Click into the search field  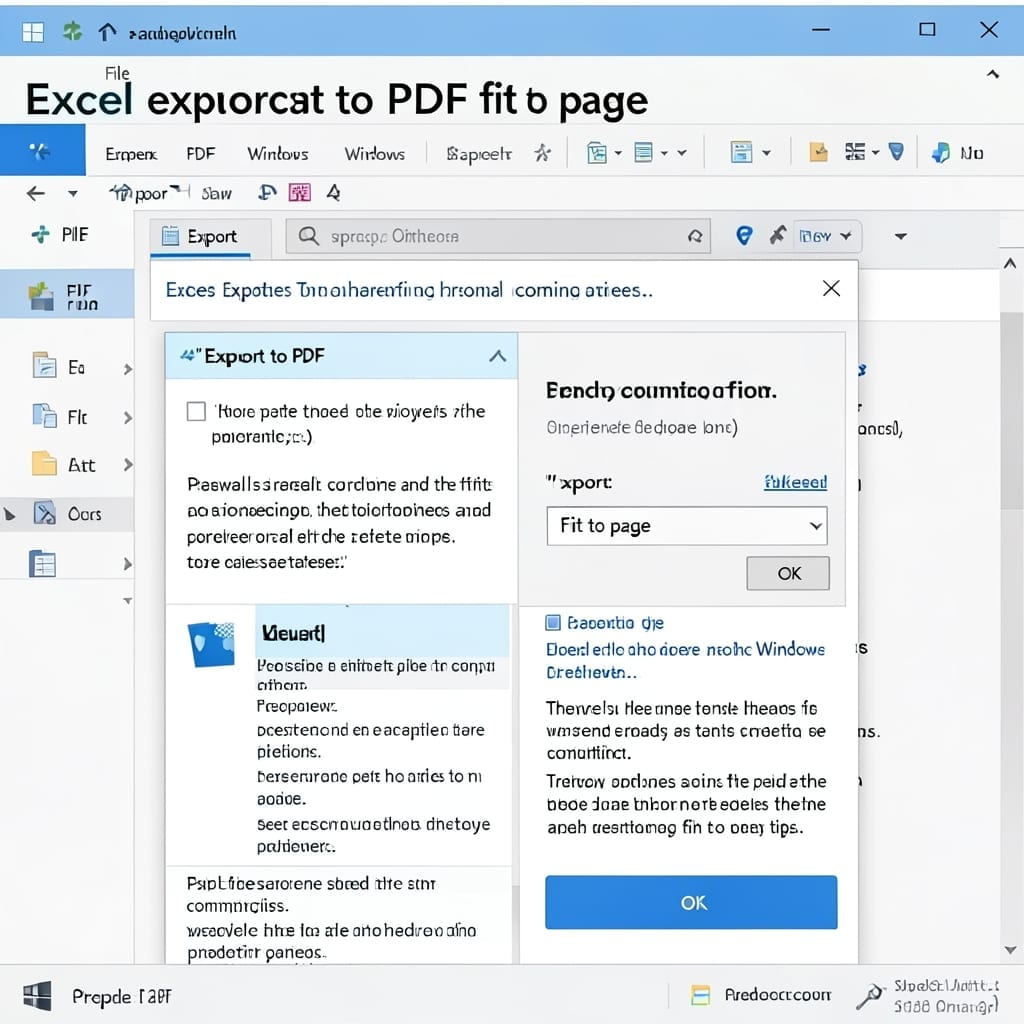(x=498, y=236)
